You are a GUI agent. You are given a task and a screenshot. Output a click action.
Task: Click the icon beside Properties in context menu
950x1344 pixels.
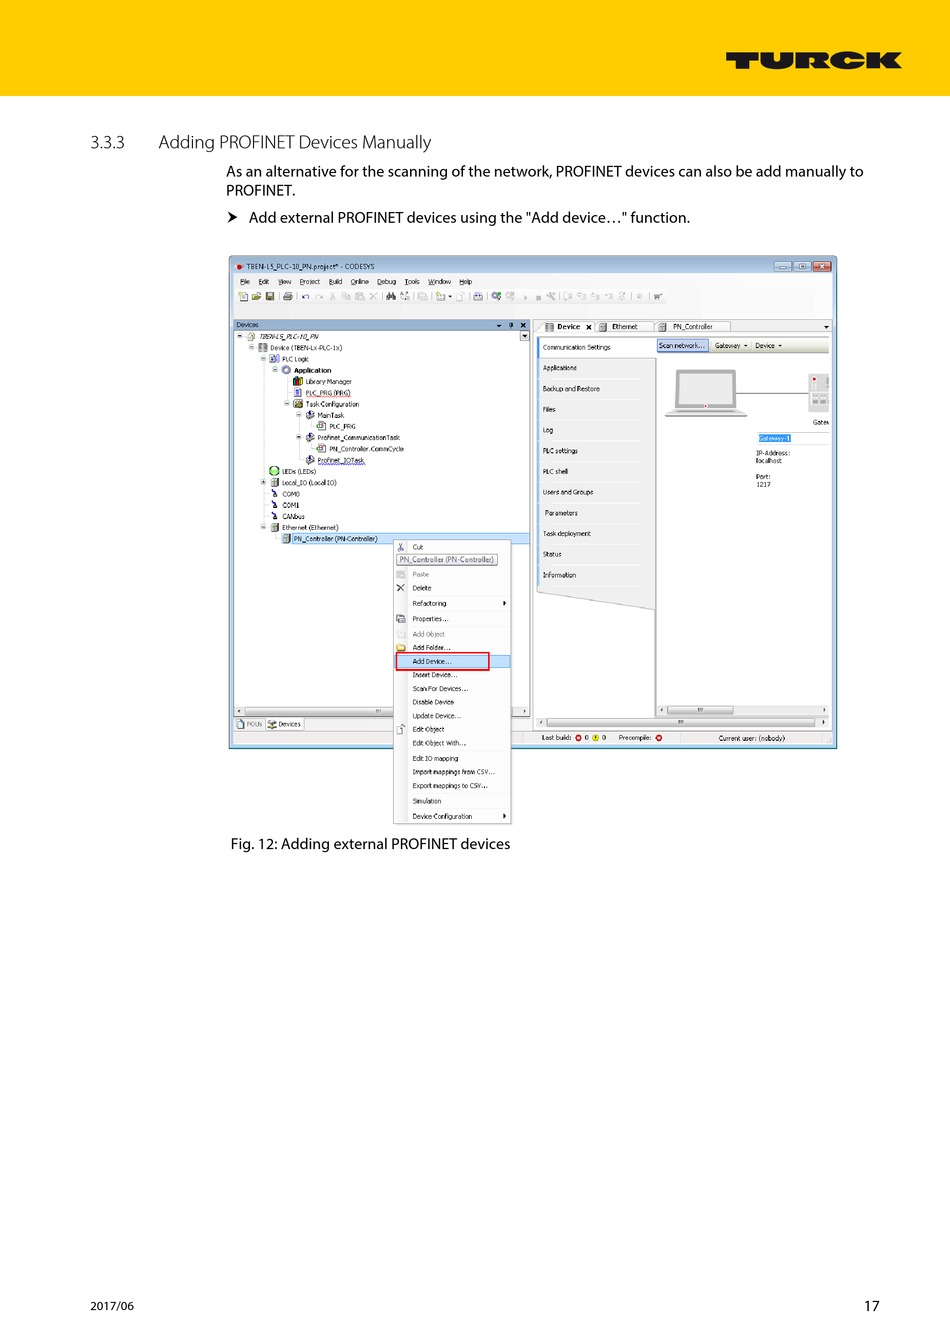pos(401,619)
